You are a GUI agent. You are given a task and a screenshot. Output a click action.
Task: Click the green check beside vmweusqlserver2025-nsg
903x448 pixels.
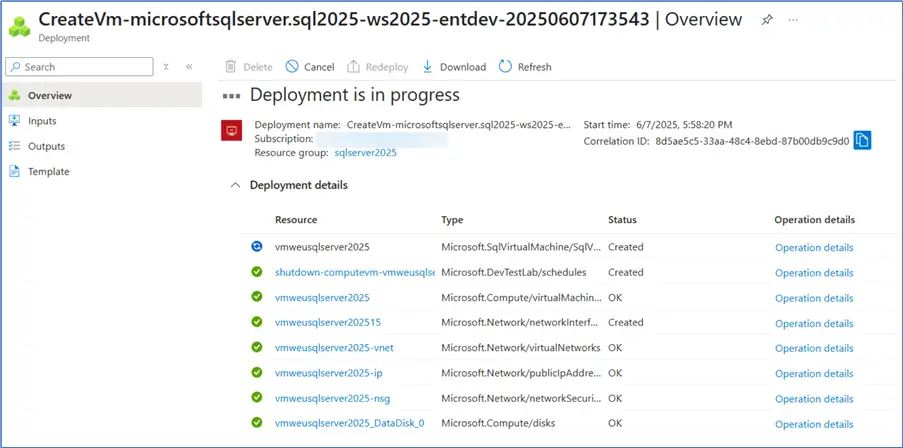point(257,398)
